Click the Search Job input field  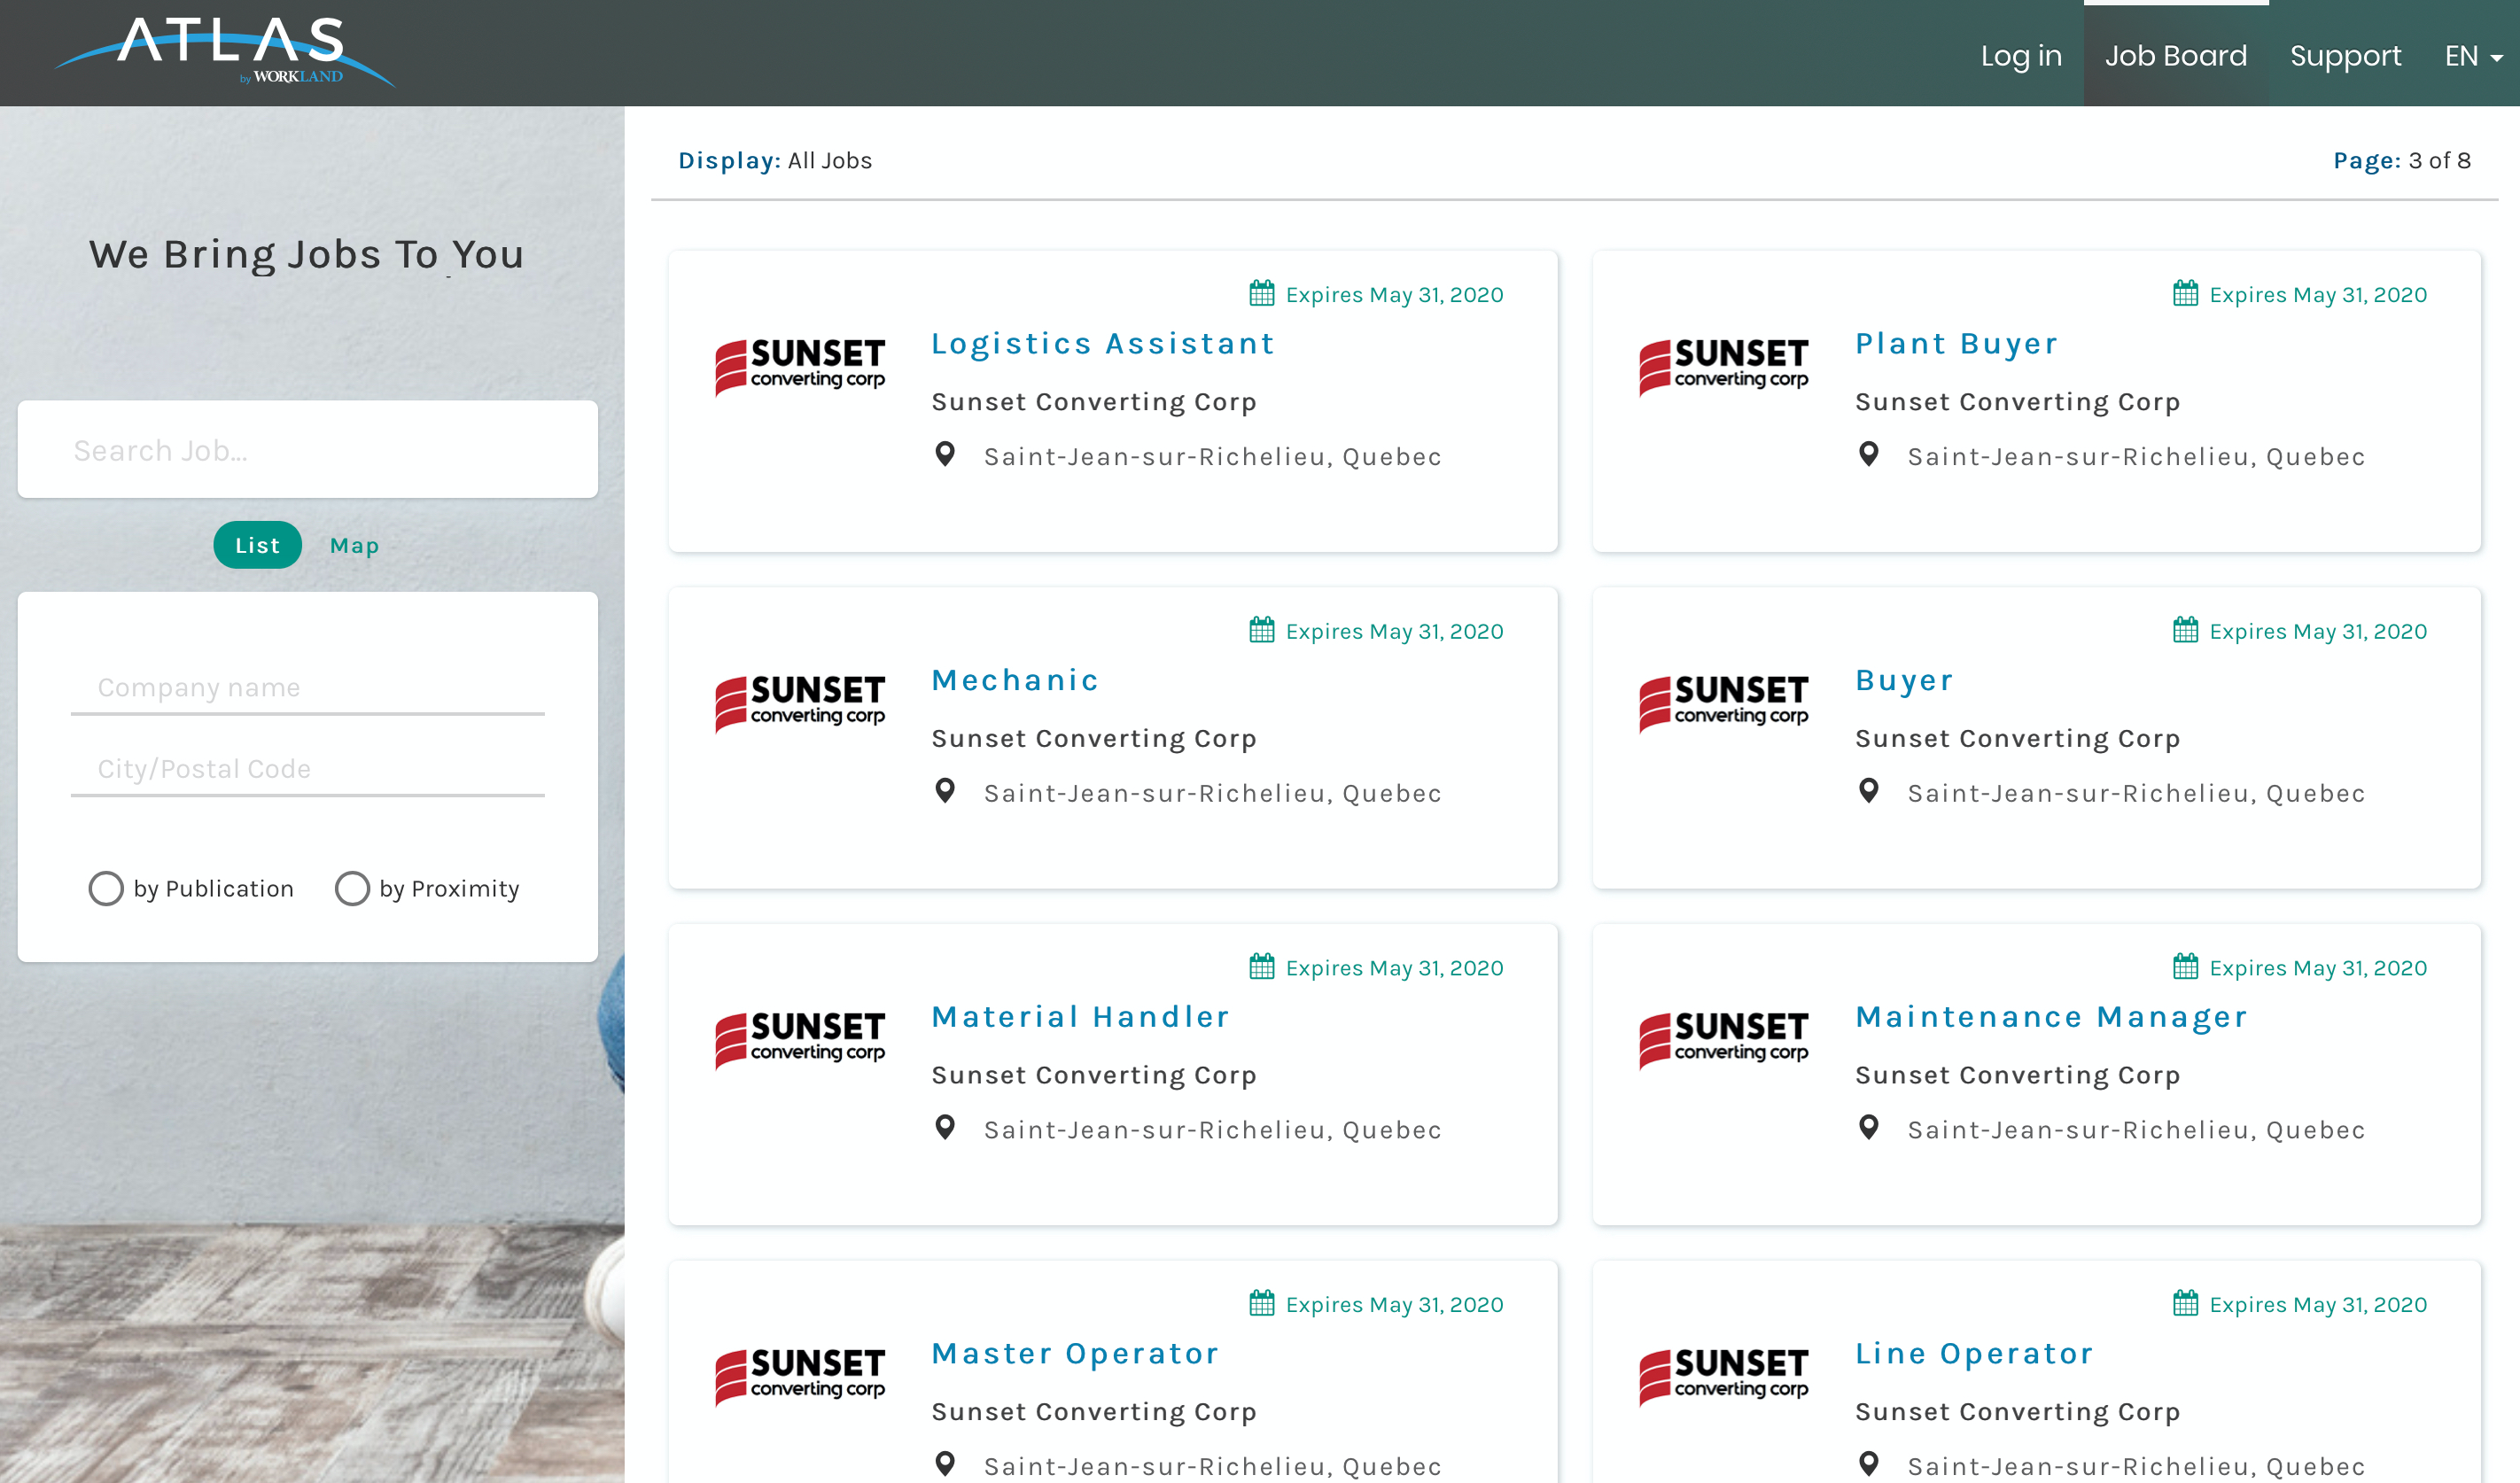308,450
